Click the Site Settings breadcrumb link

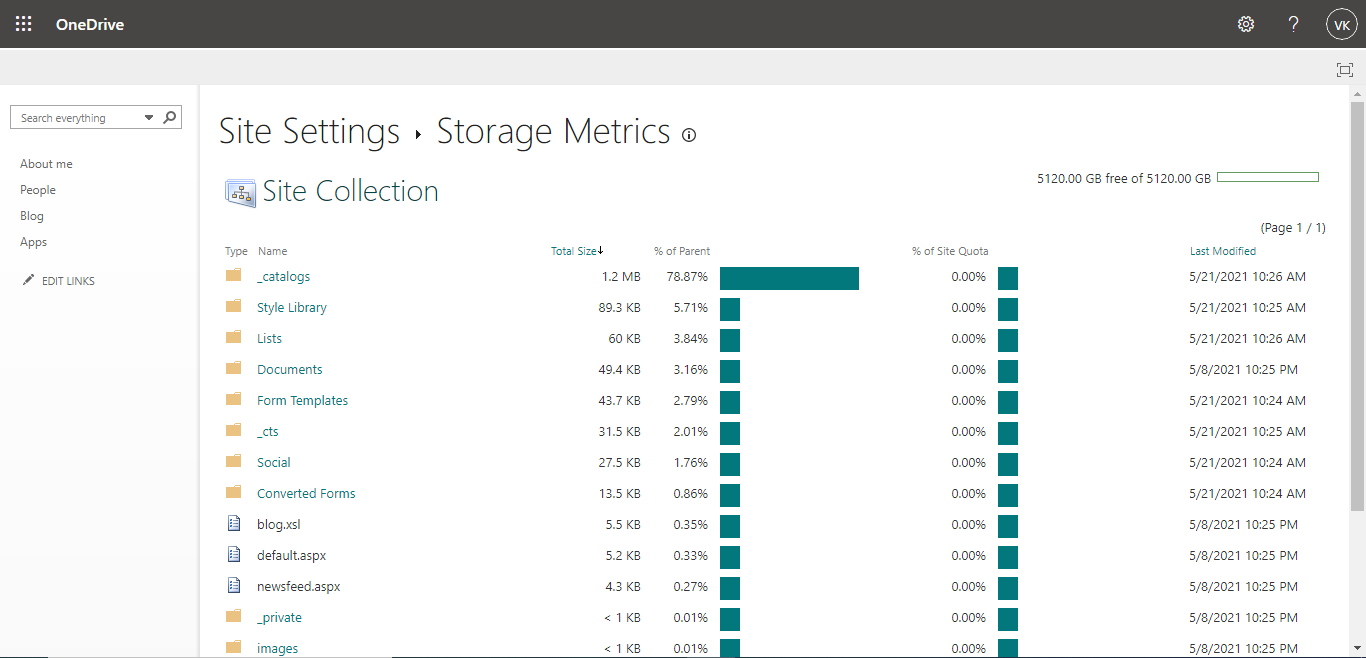tap(309, 132)
